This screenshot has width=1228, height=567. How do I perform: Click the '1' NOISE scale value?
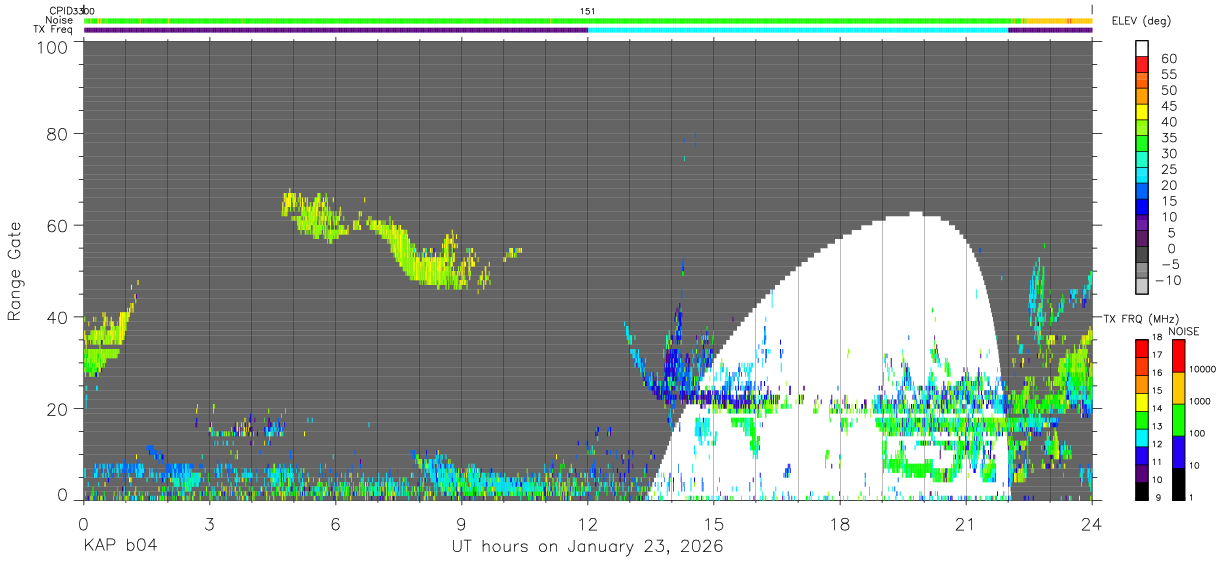[1191, 497]
